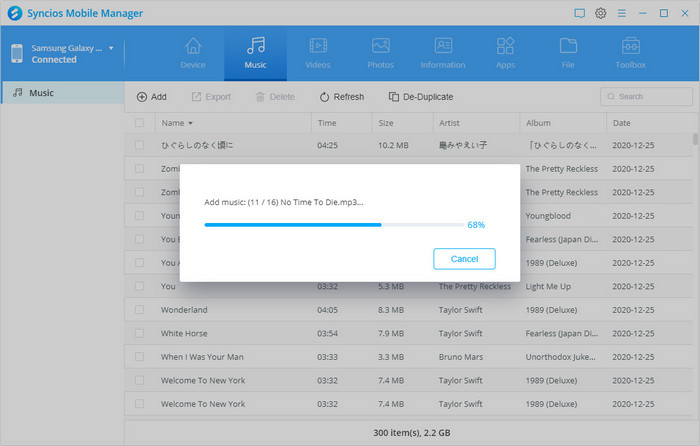Viewport: 700px width, 446px height.
Task: Click the 8.3 MB size cell
Action: pos(391,310)
